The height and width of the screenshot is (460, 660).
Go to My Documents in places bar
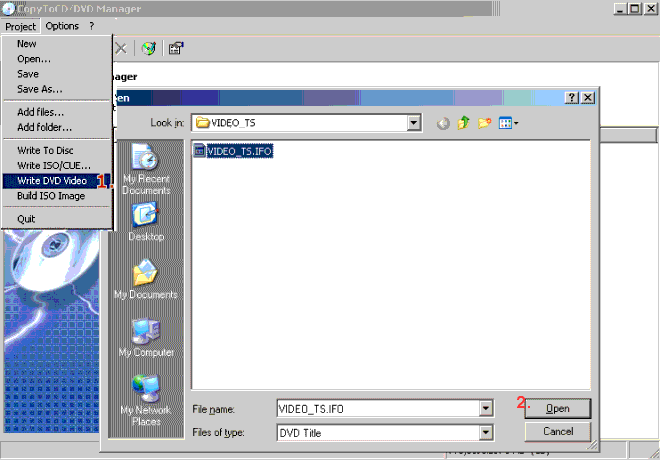(146, 279)
